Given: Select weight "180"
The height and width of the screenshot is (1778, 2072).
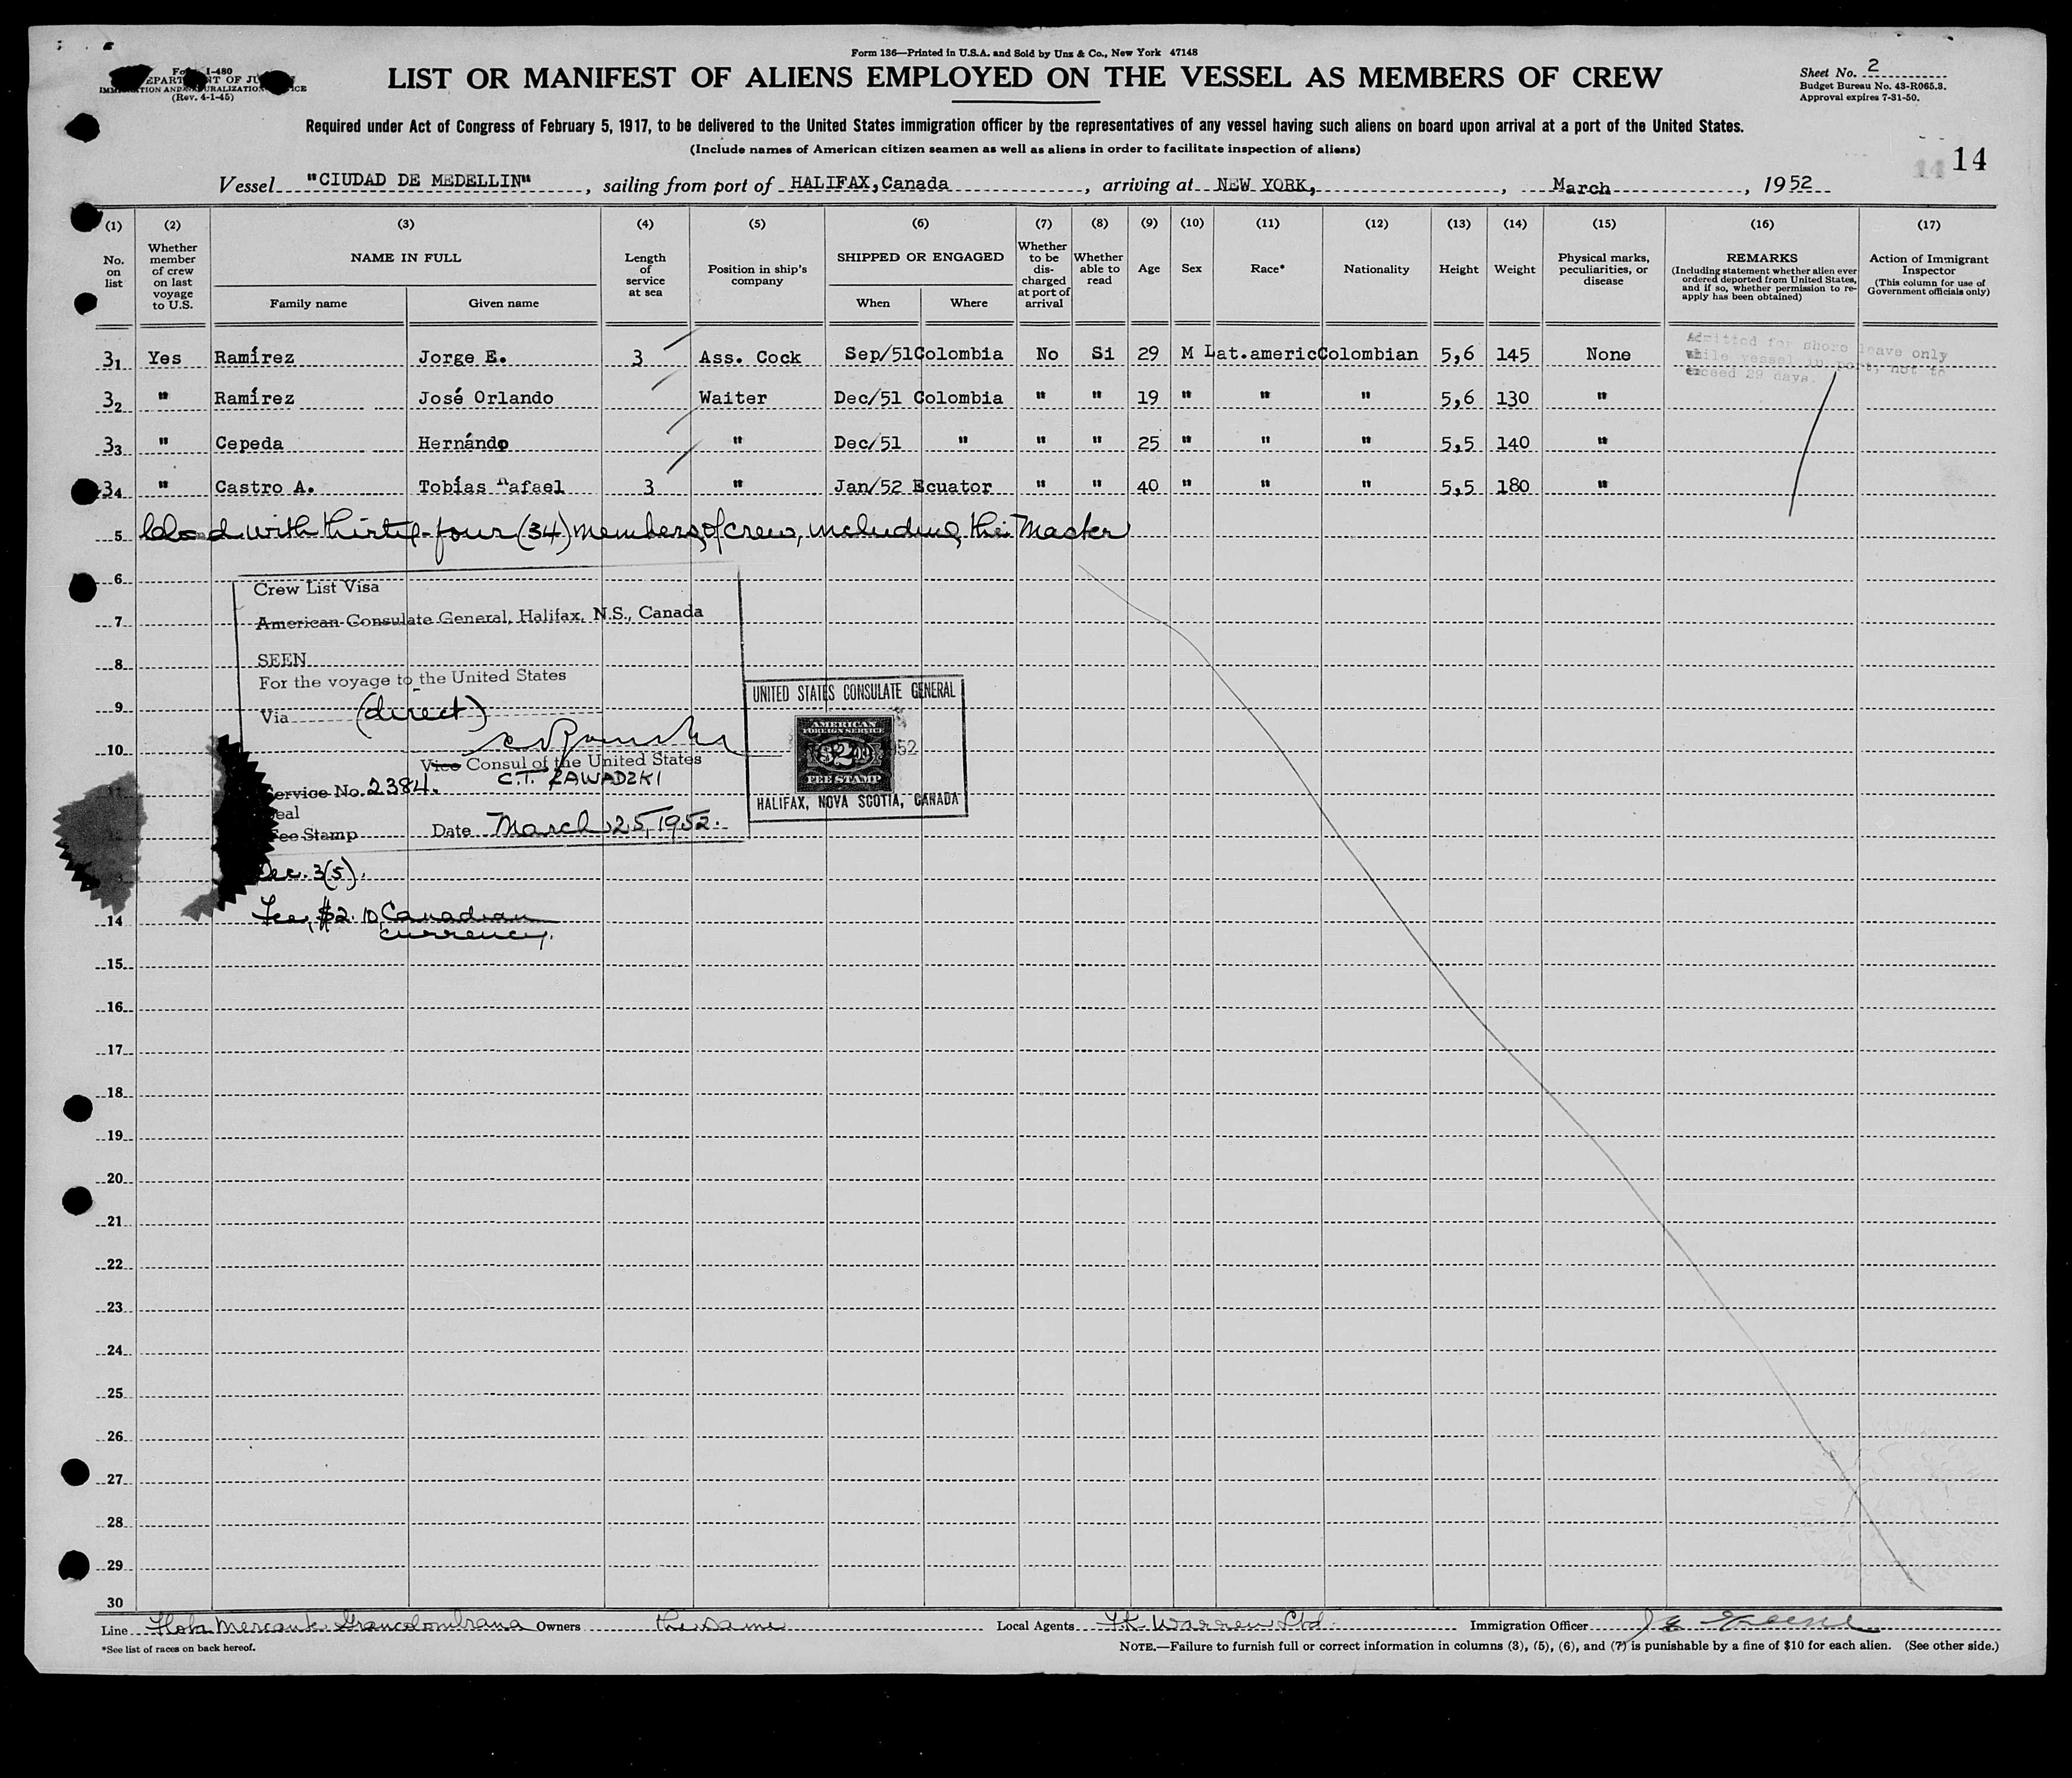Looking at the screenshot, I should (1513, 486).
